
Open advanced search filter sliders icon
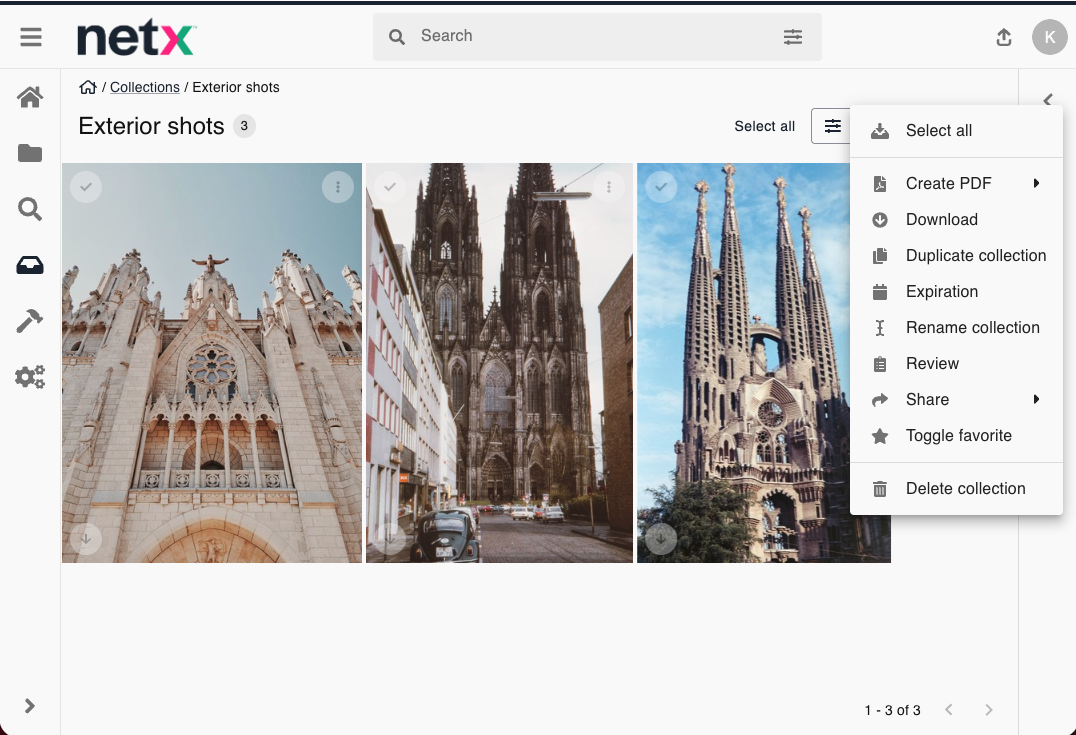click(792, 37)
